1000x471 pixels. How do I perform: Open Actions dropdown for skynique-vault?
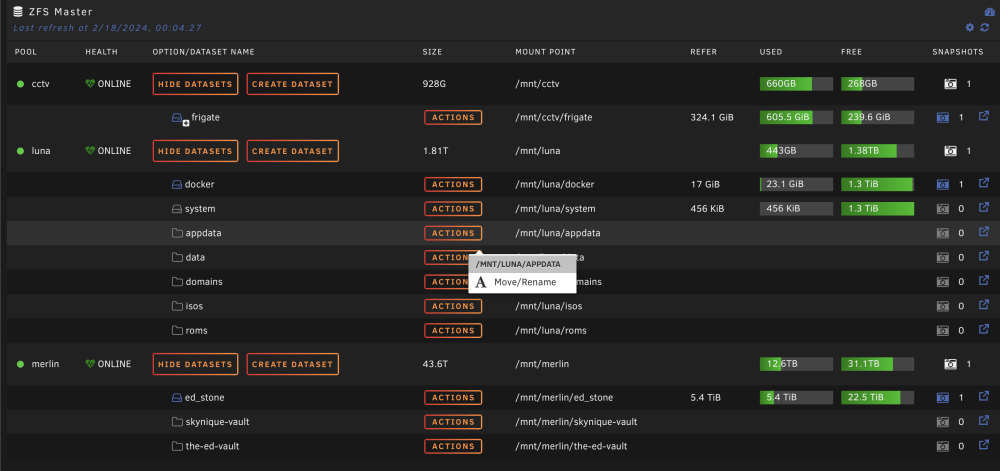pyautogui.click(x=453, y=422)
